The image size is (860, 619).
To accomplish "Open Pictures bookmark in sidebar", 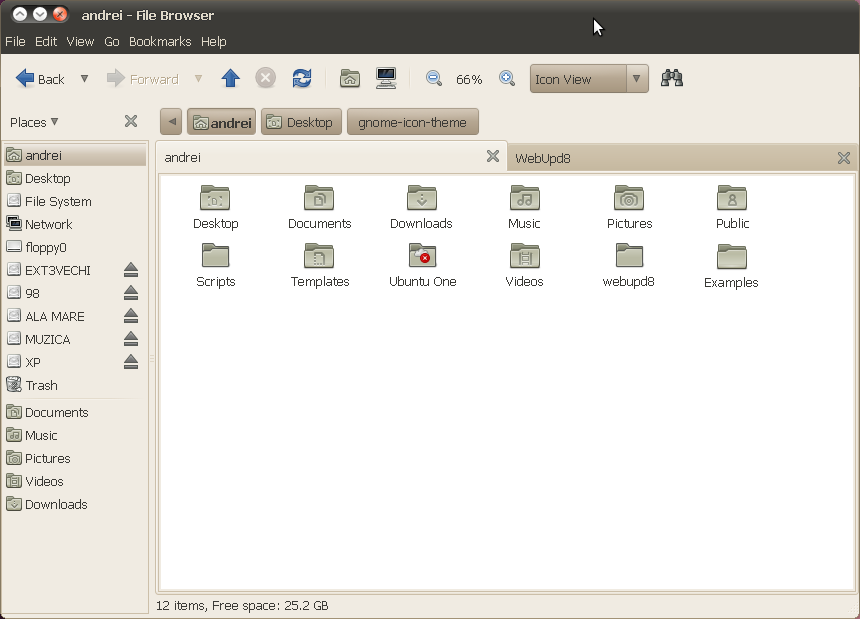I will coord(75,458).
